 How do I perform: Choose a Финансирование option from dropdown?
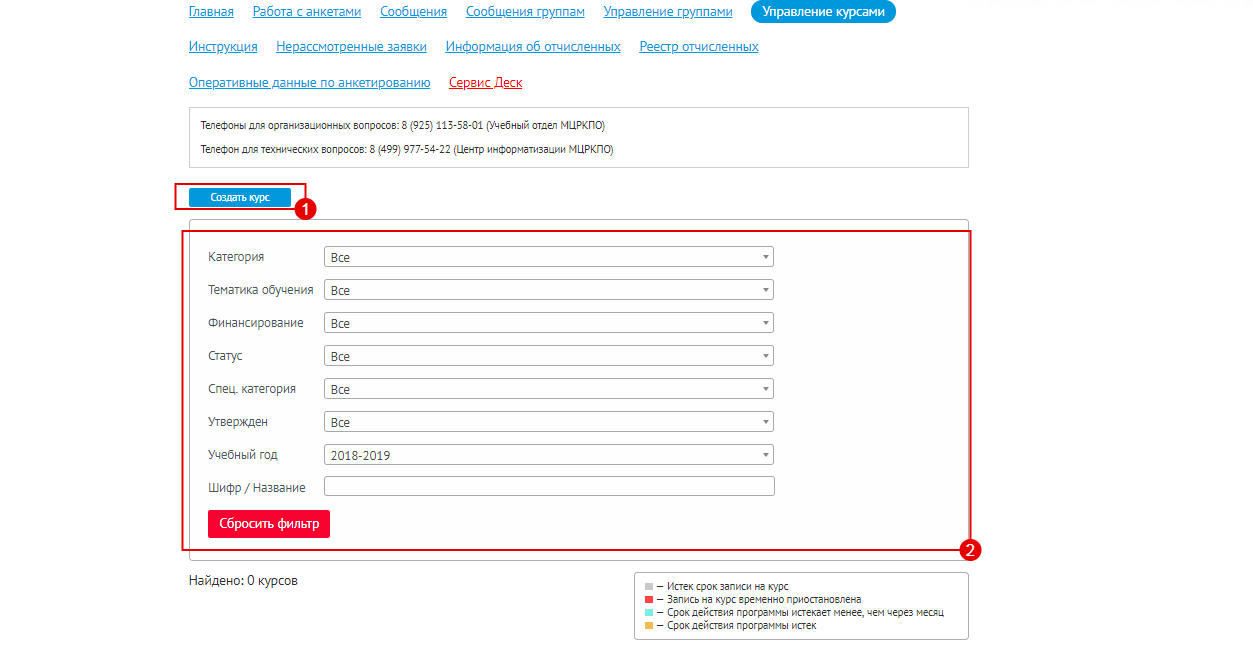[549, 323]
